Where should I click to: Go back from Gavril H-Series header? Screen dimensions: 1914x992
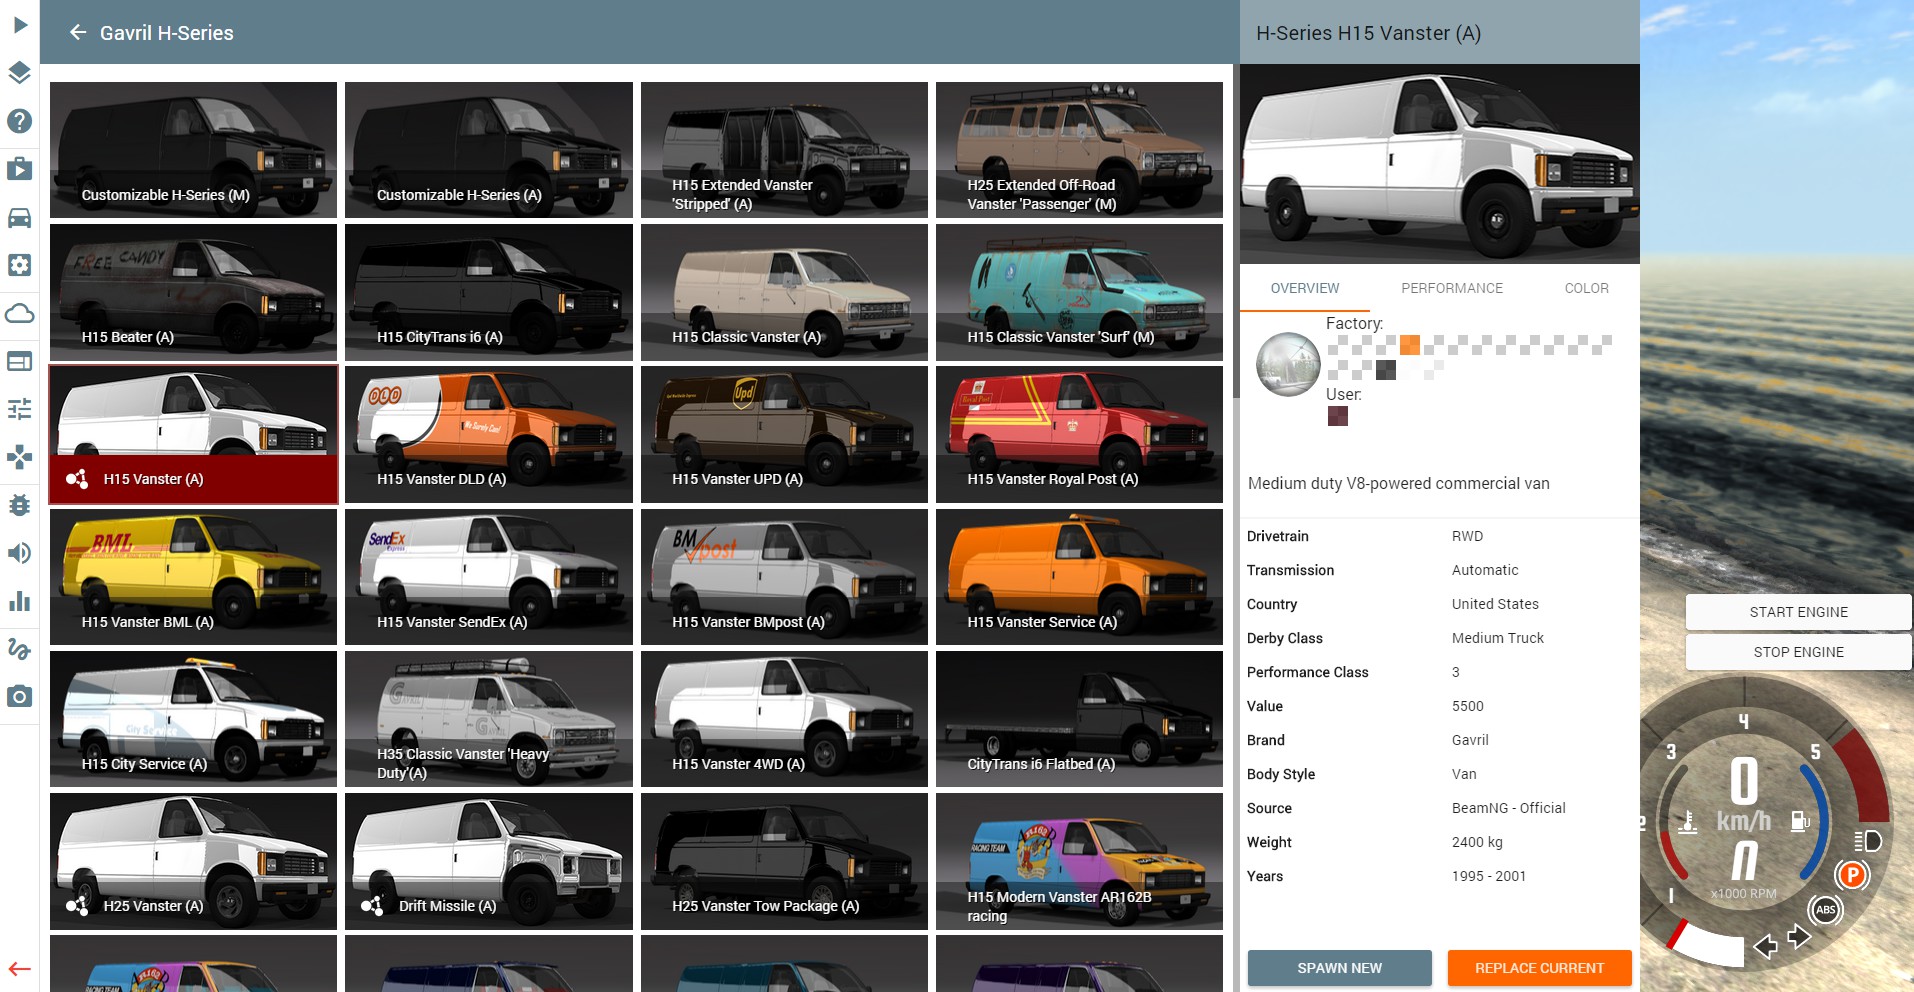(x=78, y=33)
